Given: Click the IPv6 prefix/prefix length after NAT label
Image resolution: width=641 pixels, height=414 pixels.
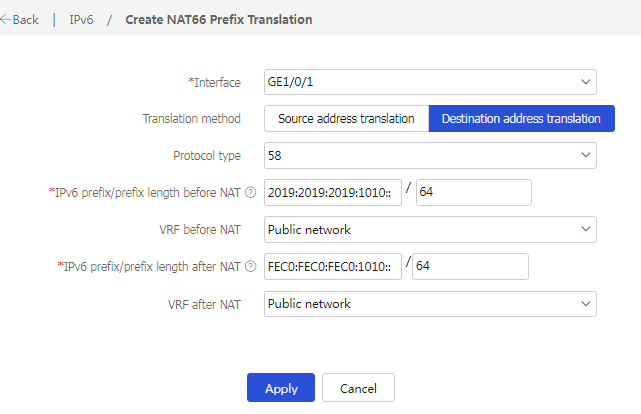Looking at the screenshot, I should coord(149,266).
